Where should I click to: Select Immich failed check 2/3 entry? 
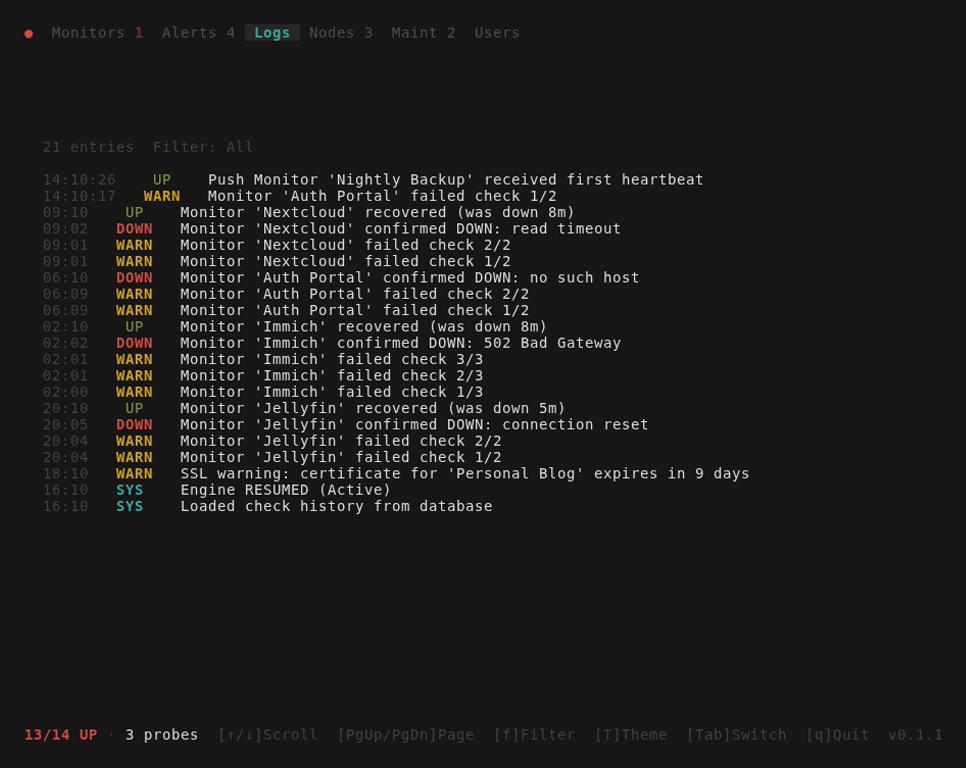point(263,376)
